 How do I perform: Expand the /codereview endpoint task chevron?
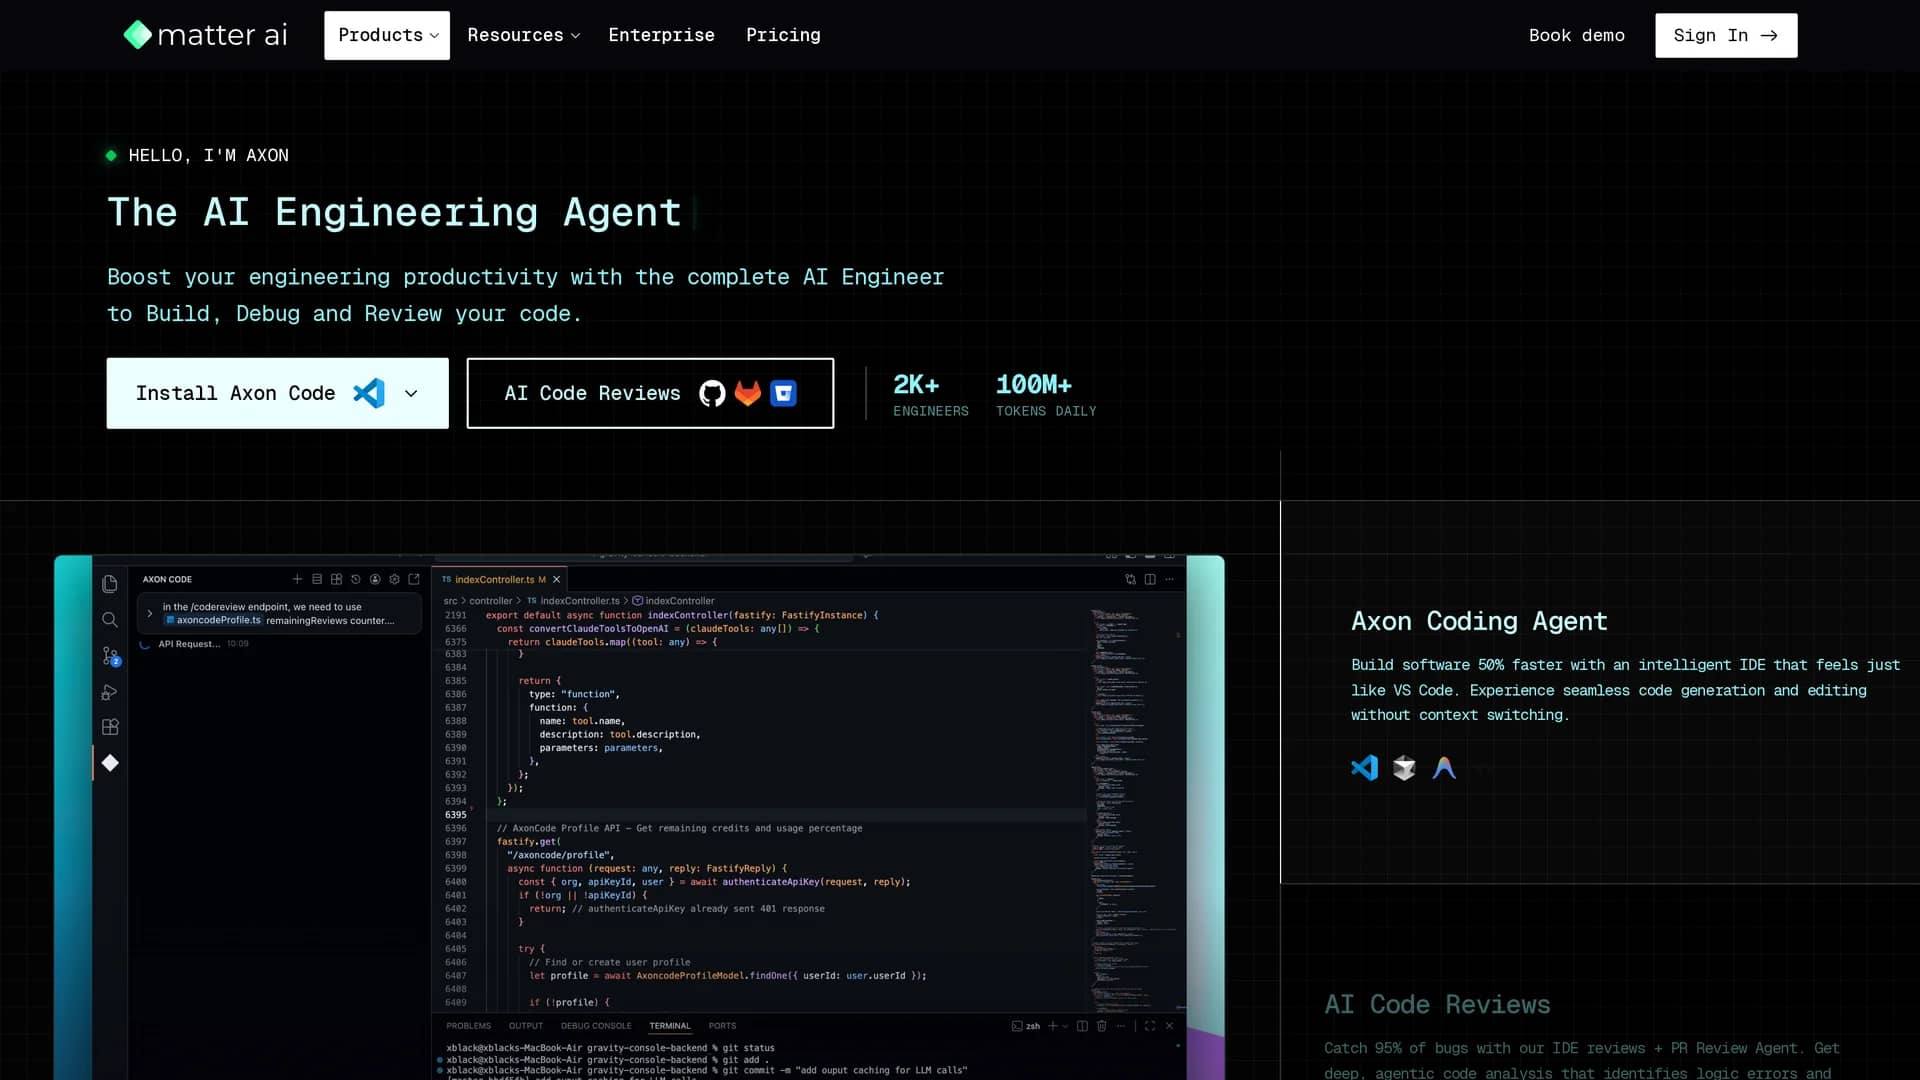pos(150,614)
